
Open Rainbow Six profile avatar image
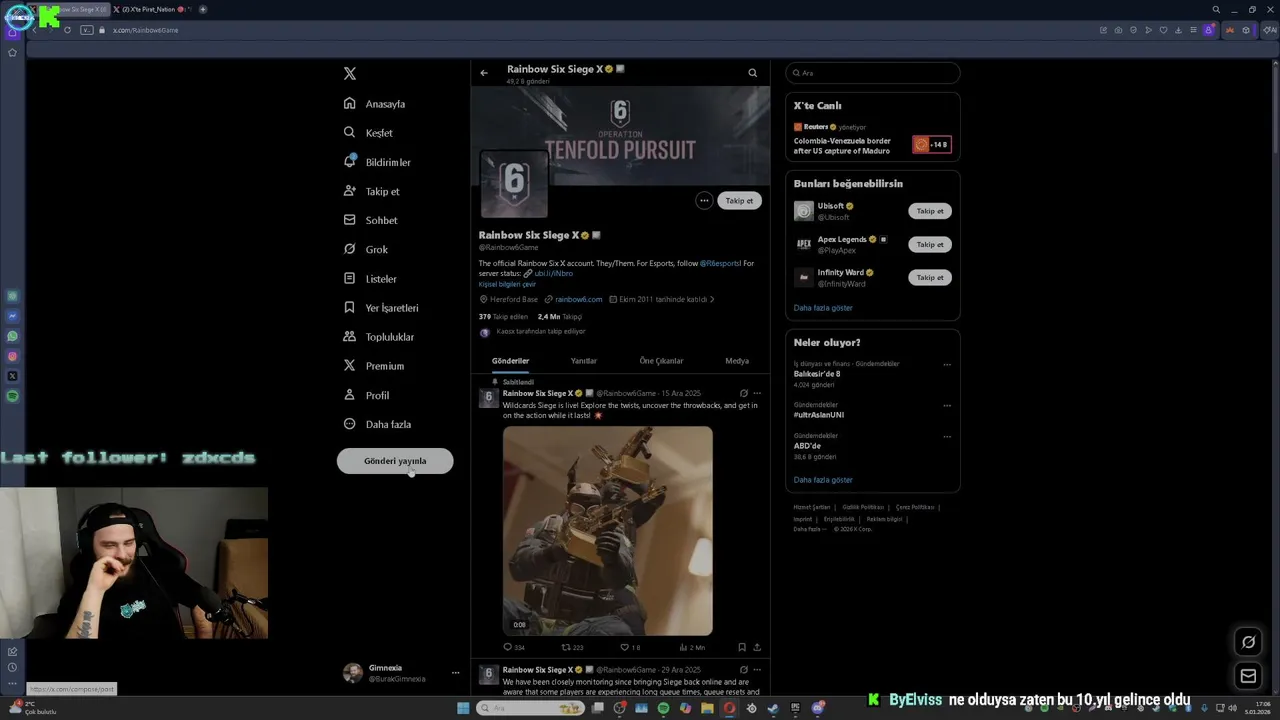tap(514, 183)
